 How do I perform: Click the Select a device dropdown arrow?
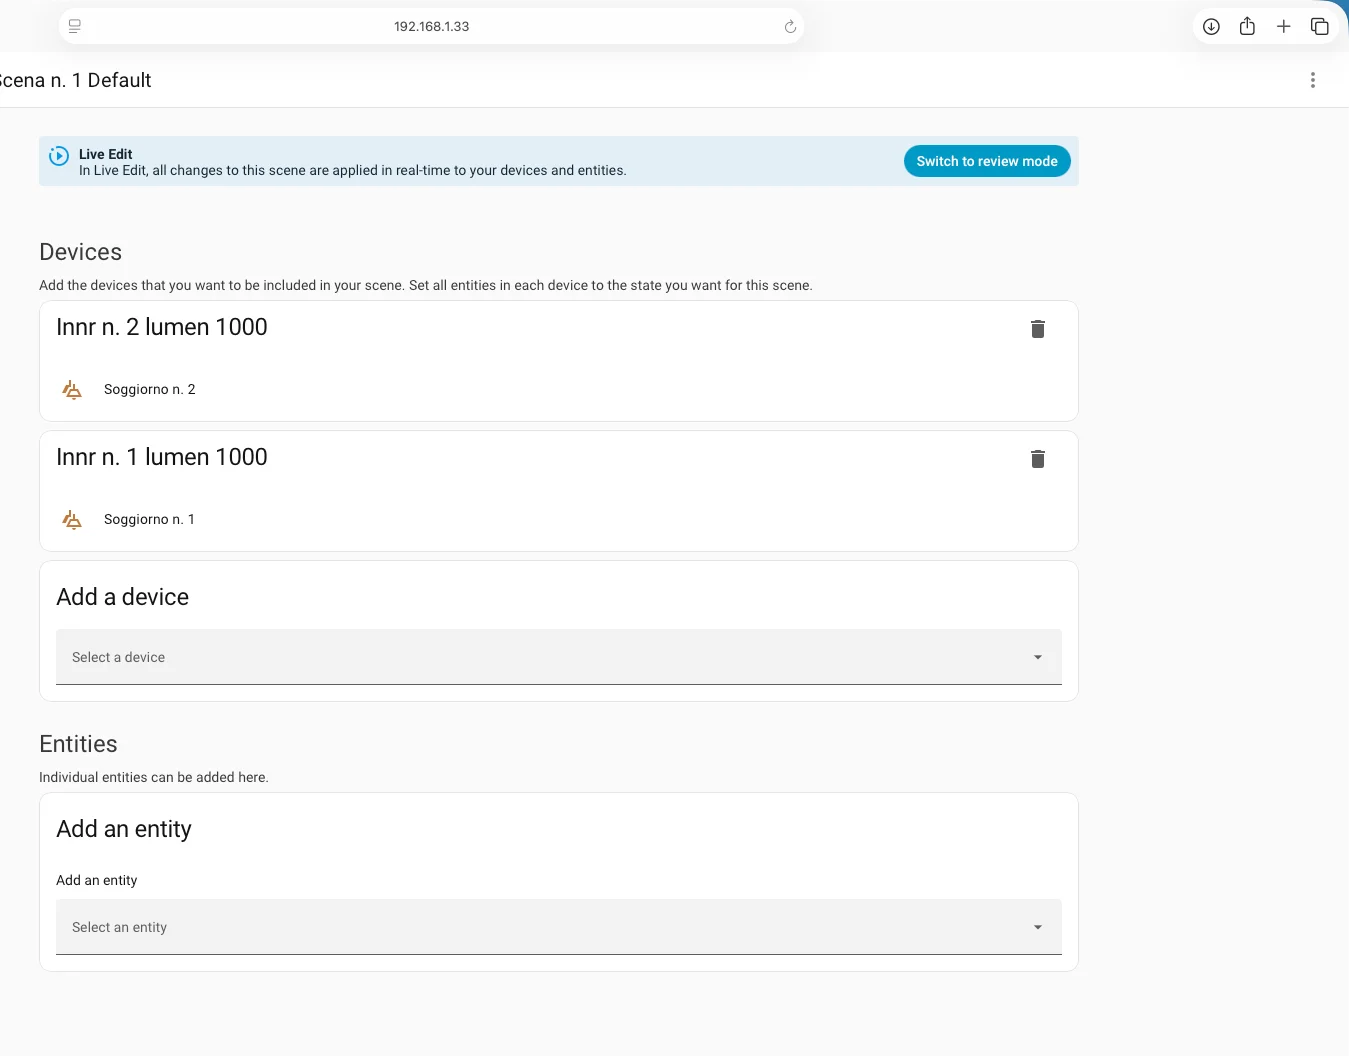pyautogui.click(x=1038, y=657)
